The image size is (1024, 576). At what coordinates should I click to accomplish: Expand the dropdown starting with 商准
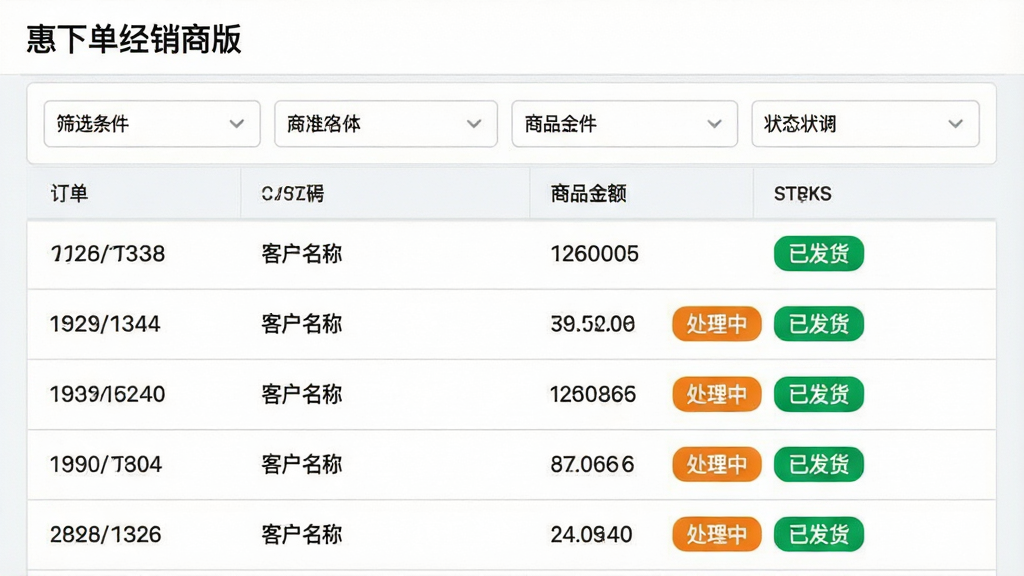[386, 123]
